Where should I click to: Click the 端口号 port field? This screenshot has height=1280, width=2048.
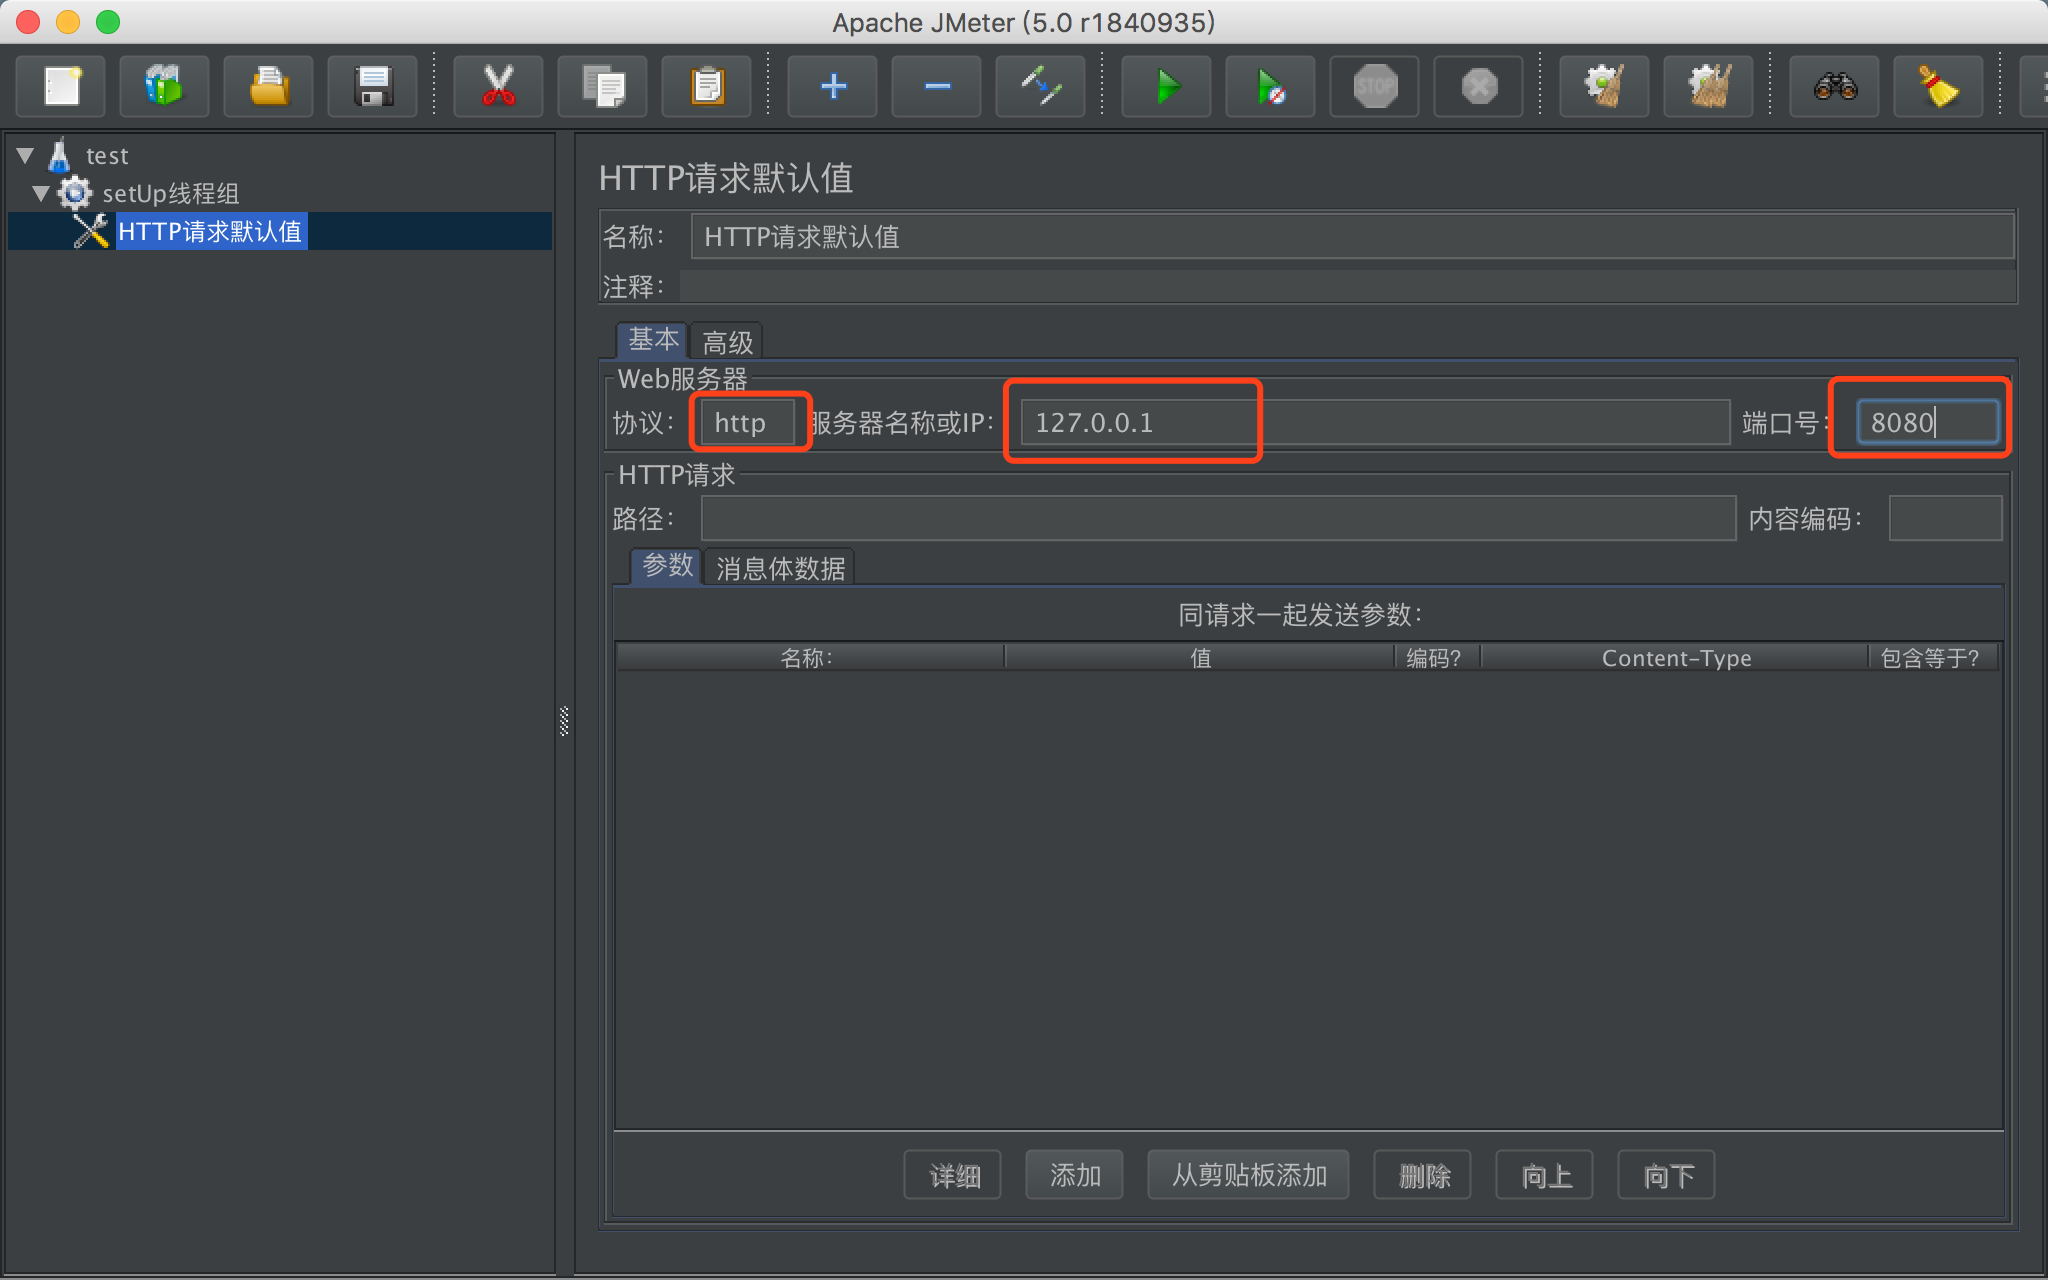click(x=1928, y=422)
